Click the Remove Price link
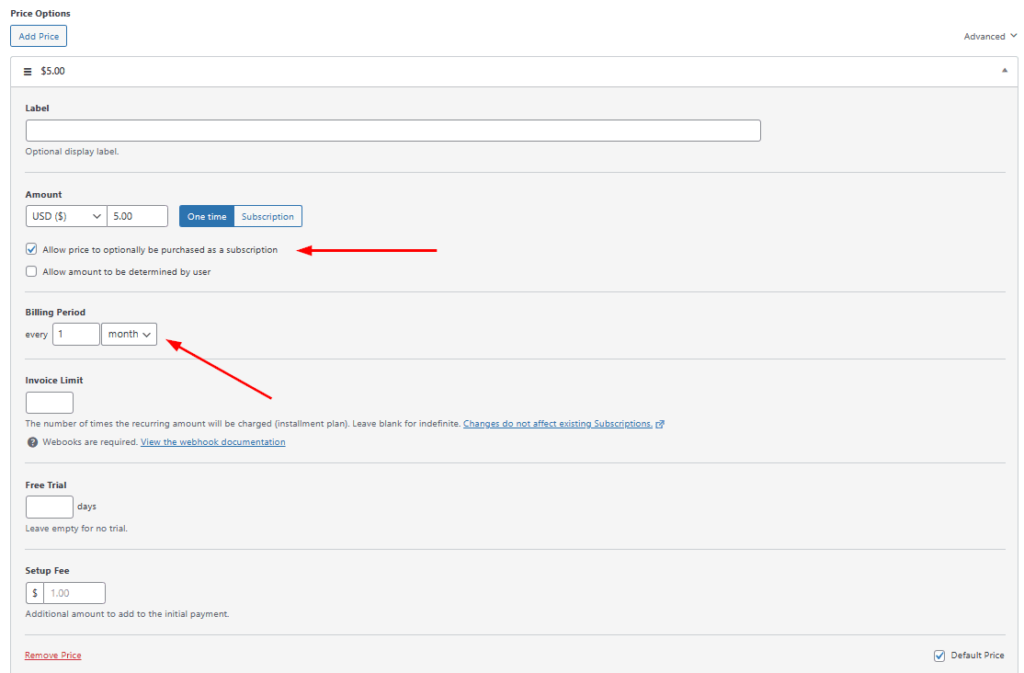Screen dimensions: 1024x673 [53, 656]
